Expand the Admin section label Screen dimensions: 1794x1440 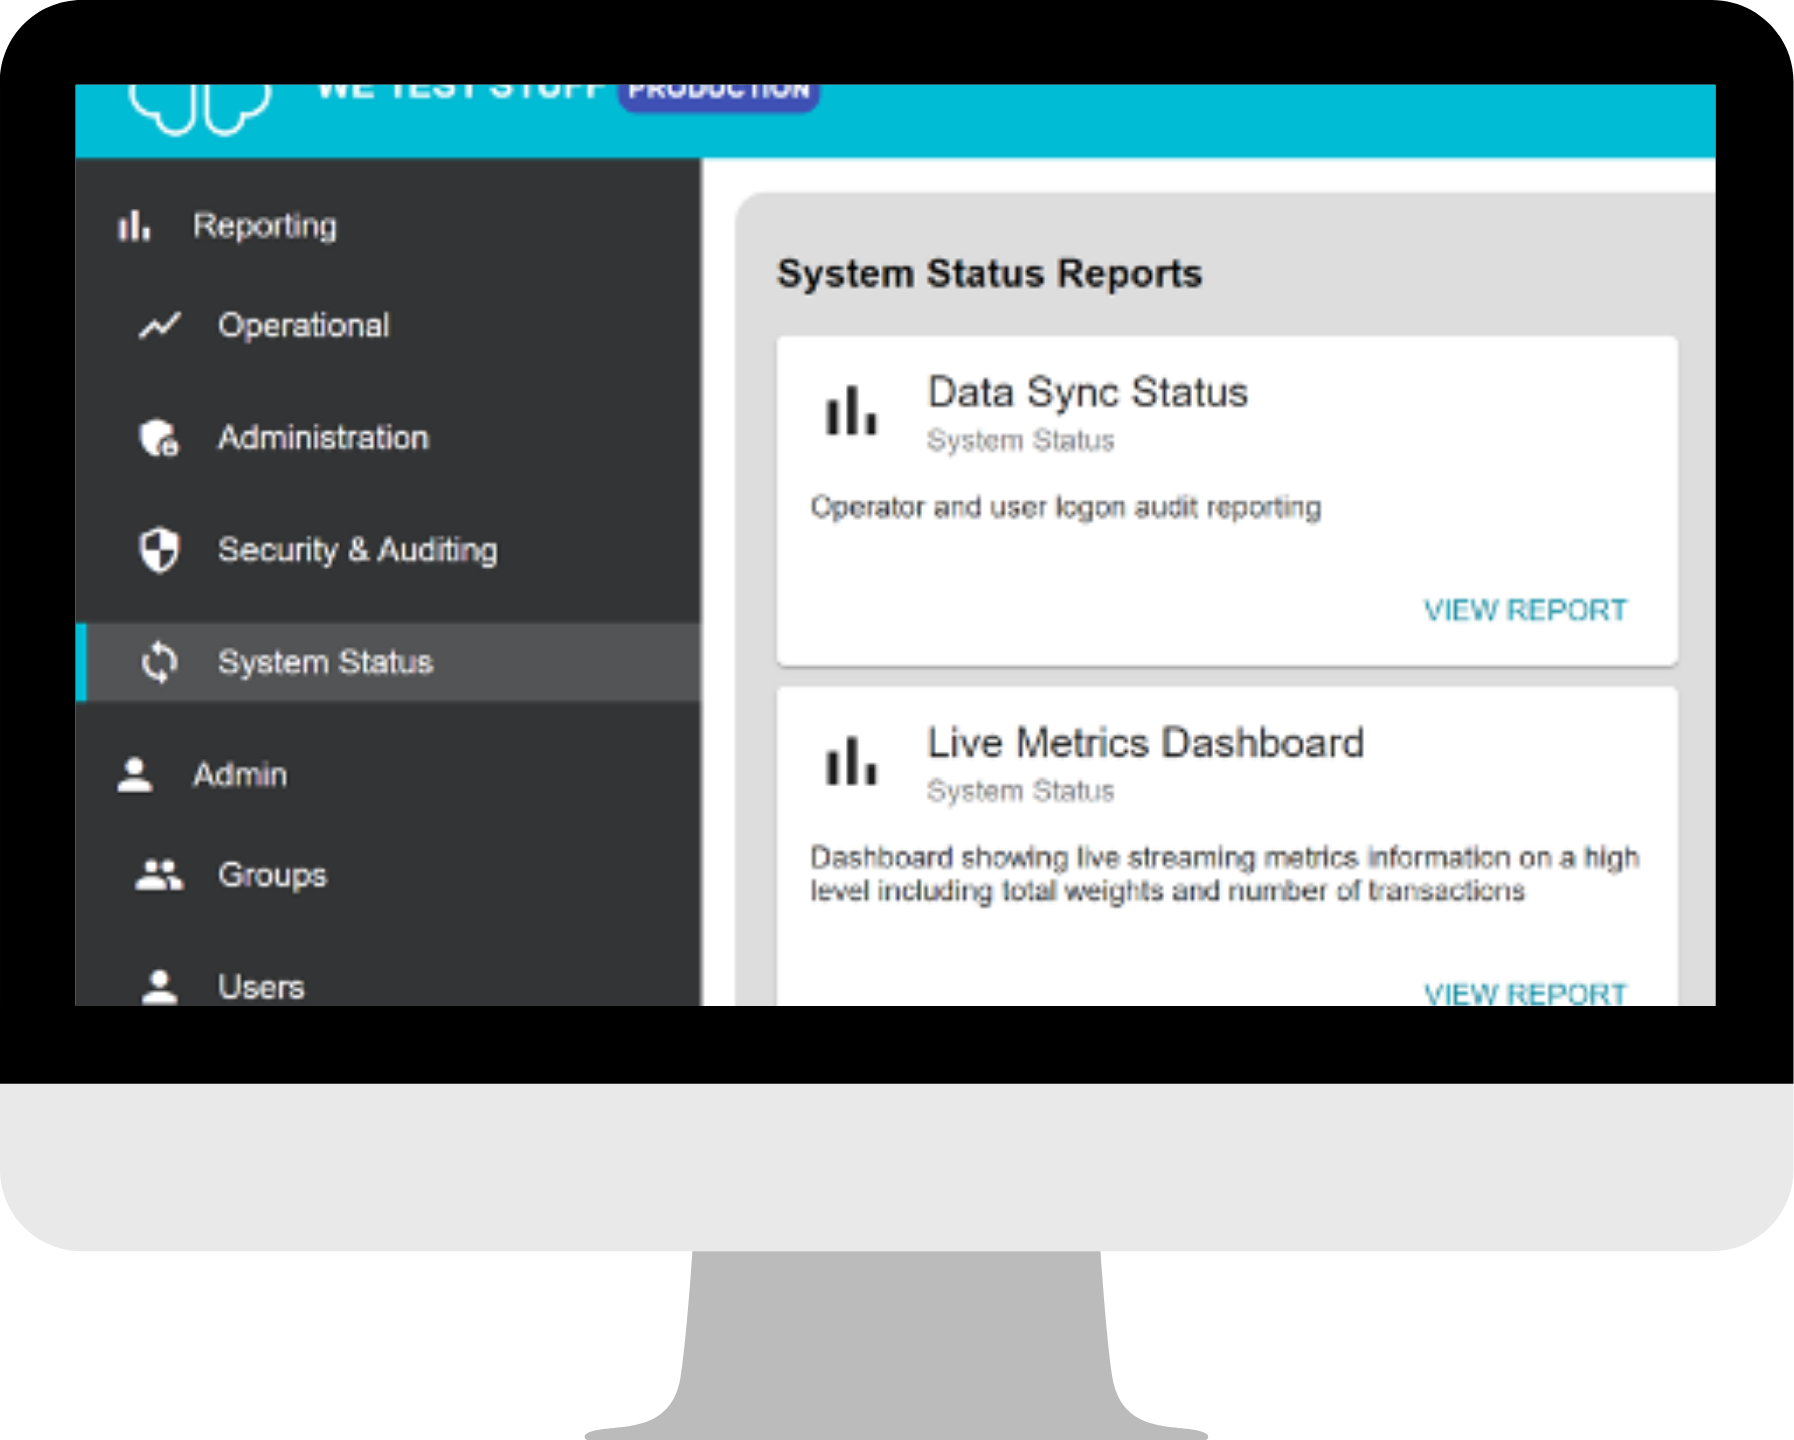(240, 775)
